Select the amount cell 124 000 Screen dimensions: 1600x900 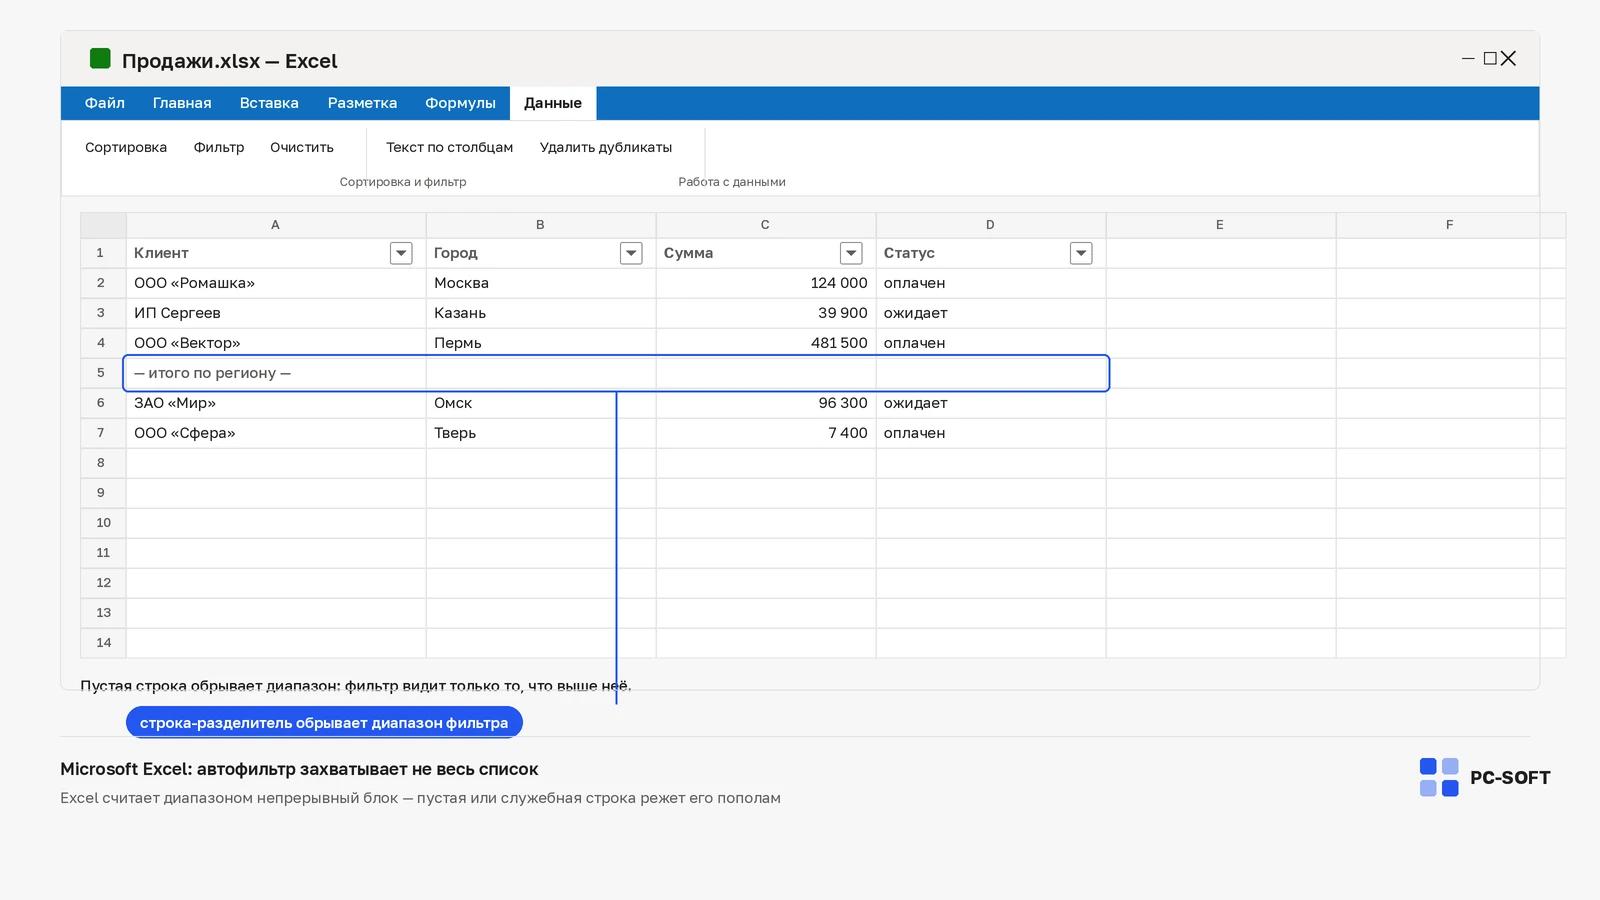pos(766,283)
